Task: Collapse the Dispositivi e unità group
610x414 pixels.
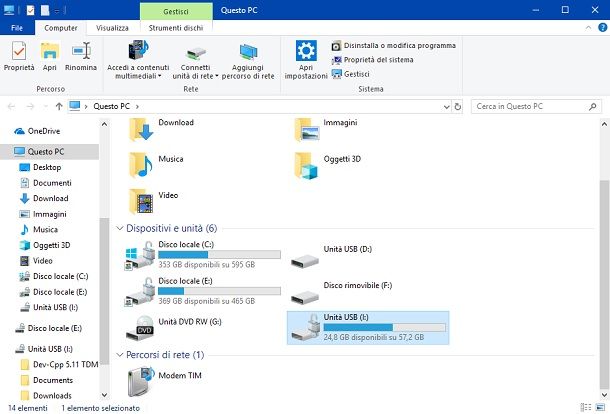Action: (x=120, y=228)
